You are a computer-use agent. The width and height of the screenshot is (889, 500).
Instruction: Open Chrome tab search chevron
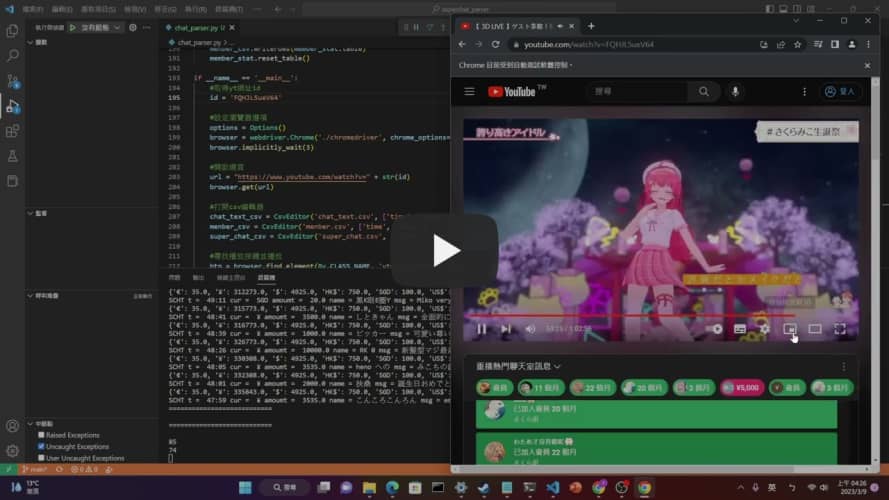pos(796,21)
